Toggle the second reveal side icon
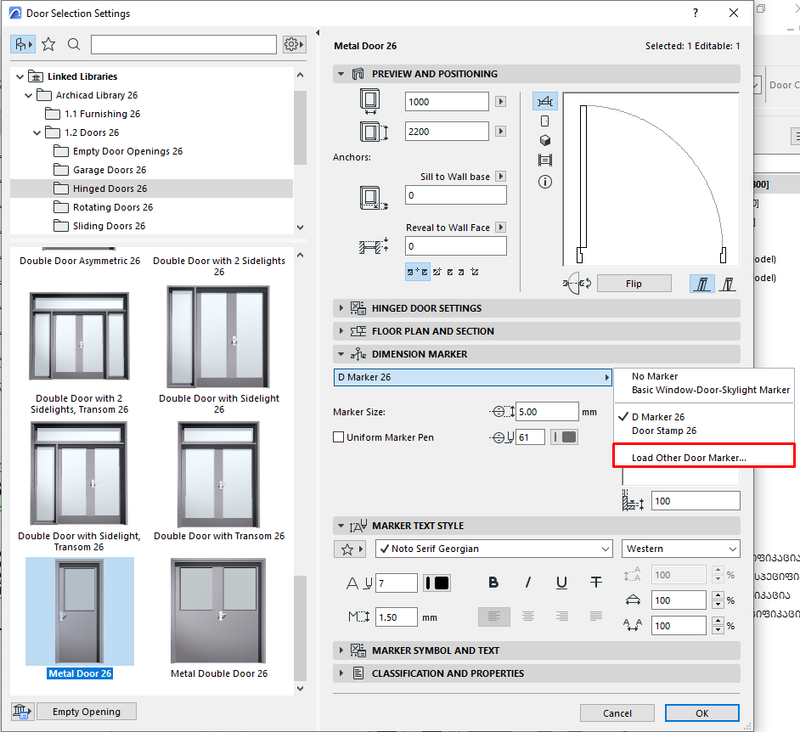The width and height of the screenshot is (800, 732). coord(728,283)
